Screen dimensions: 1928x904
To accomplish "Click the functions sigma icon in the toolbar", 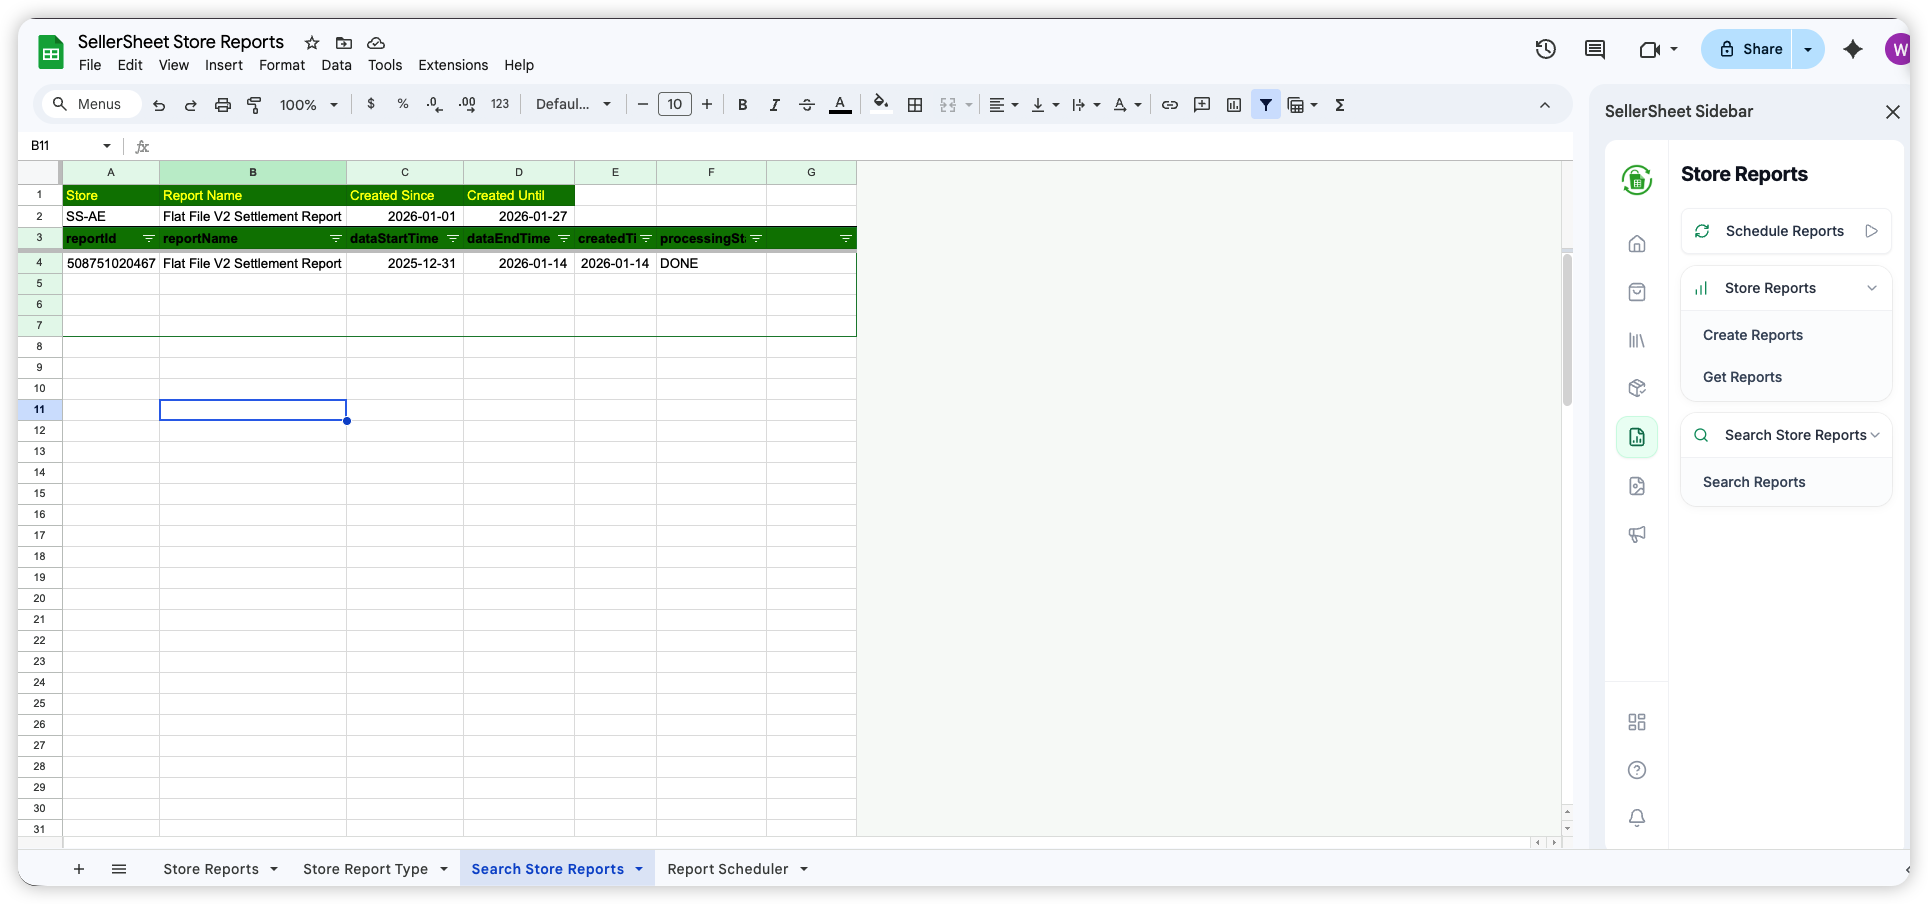I will (1340, 104).
